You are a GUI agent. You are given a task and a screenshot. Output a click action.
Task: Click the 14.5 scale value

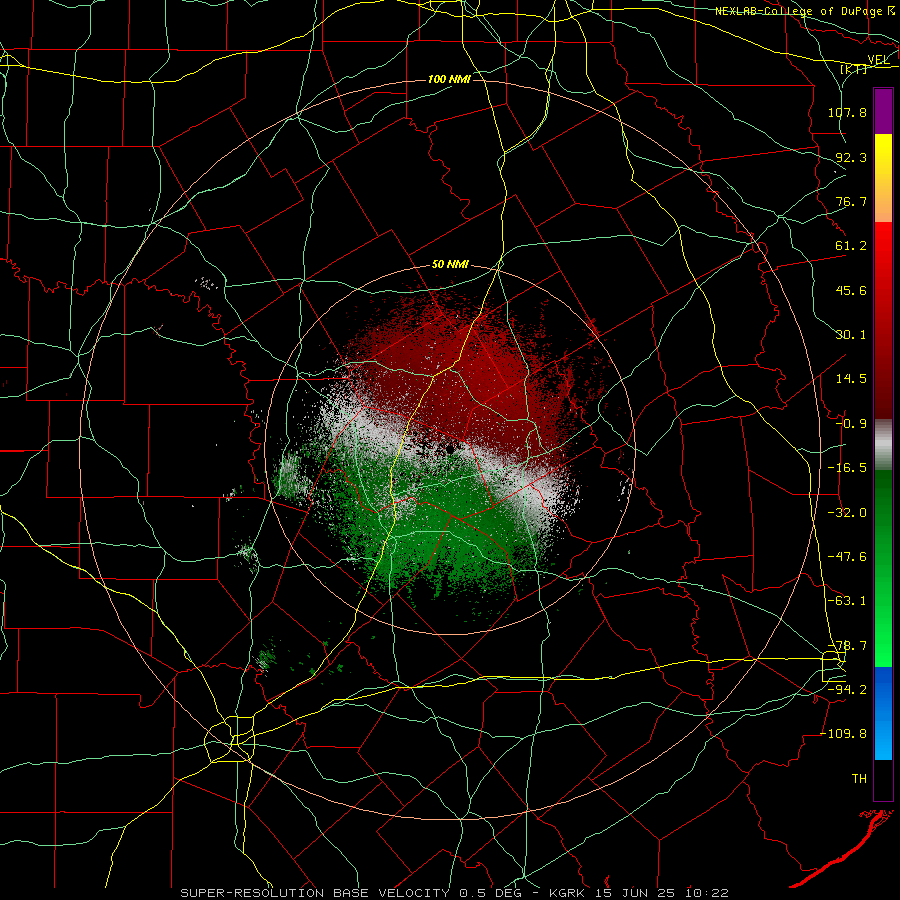(851, 379)
